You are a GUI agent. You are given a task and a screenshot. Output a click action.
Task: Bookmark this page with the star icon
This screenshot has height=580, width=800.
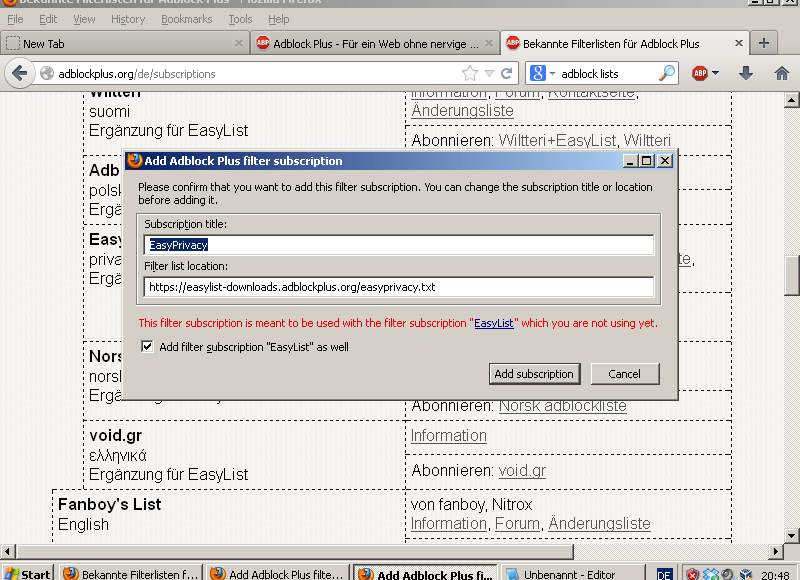(470, 73)
